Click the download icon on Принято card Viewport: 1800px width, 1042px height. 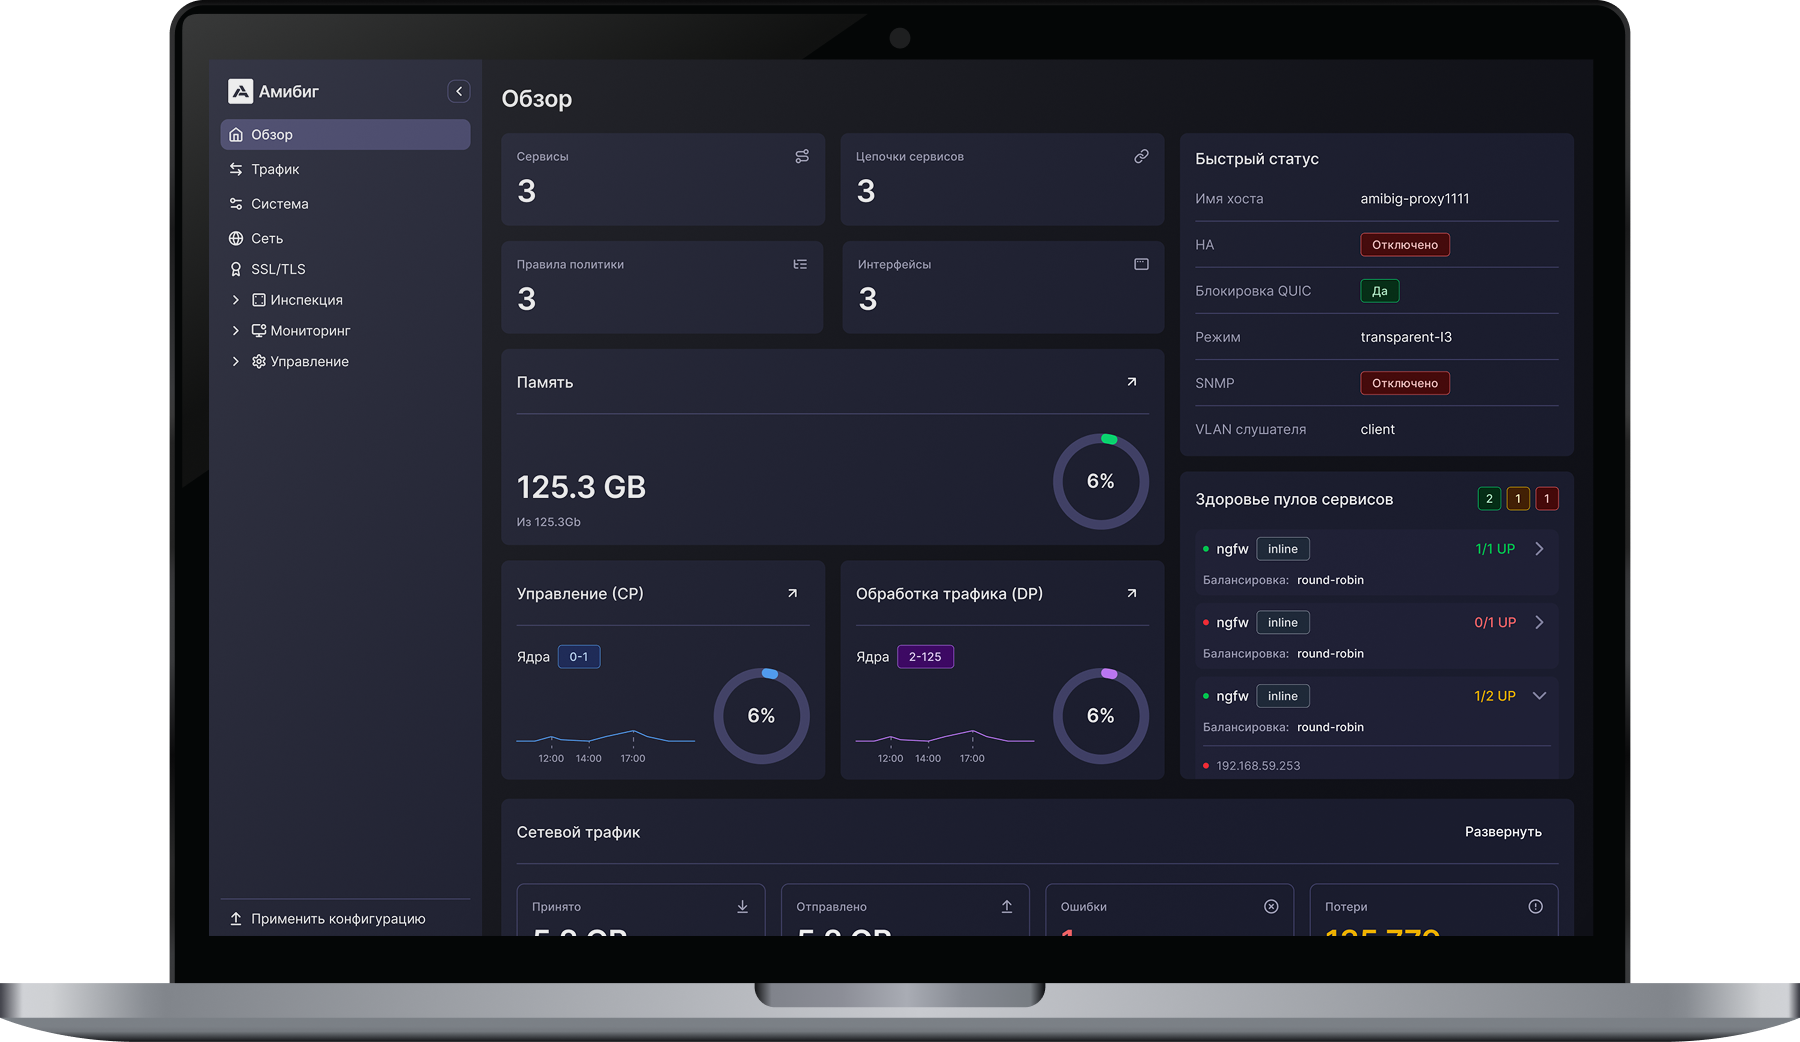(x=742, y=907)
